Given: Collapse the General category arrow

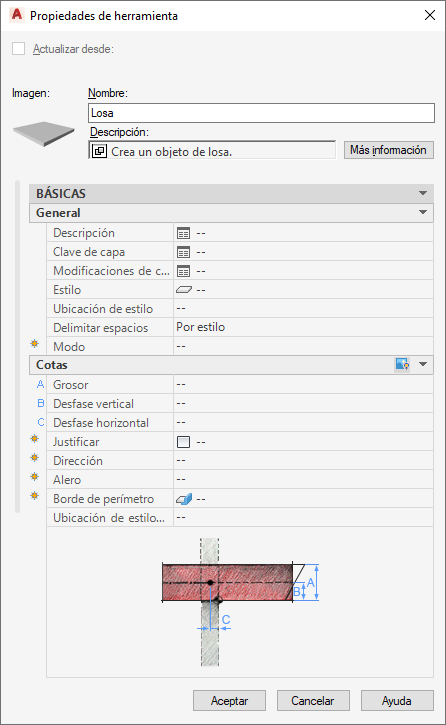Looking at the screenshot, I should (422, 212).
